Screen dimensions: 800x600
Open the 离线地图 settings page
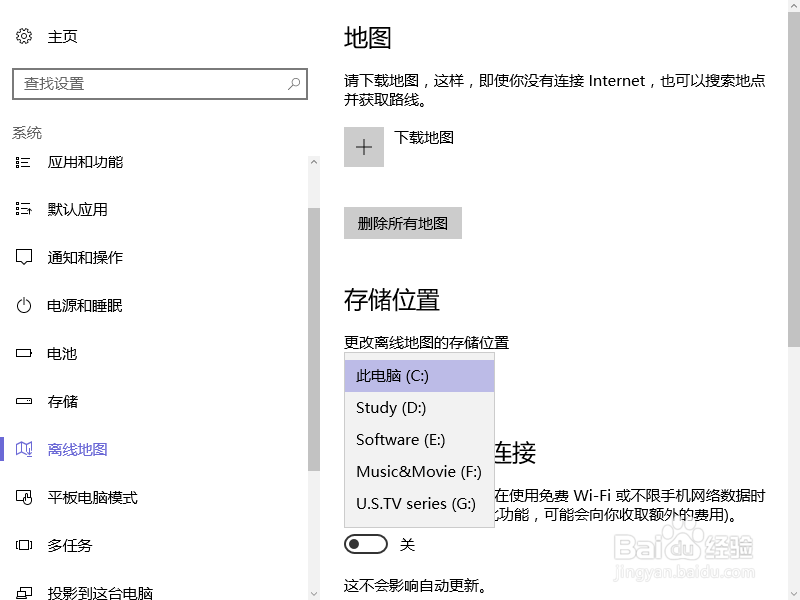coord(80,449)
